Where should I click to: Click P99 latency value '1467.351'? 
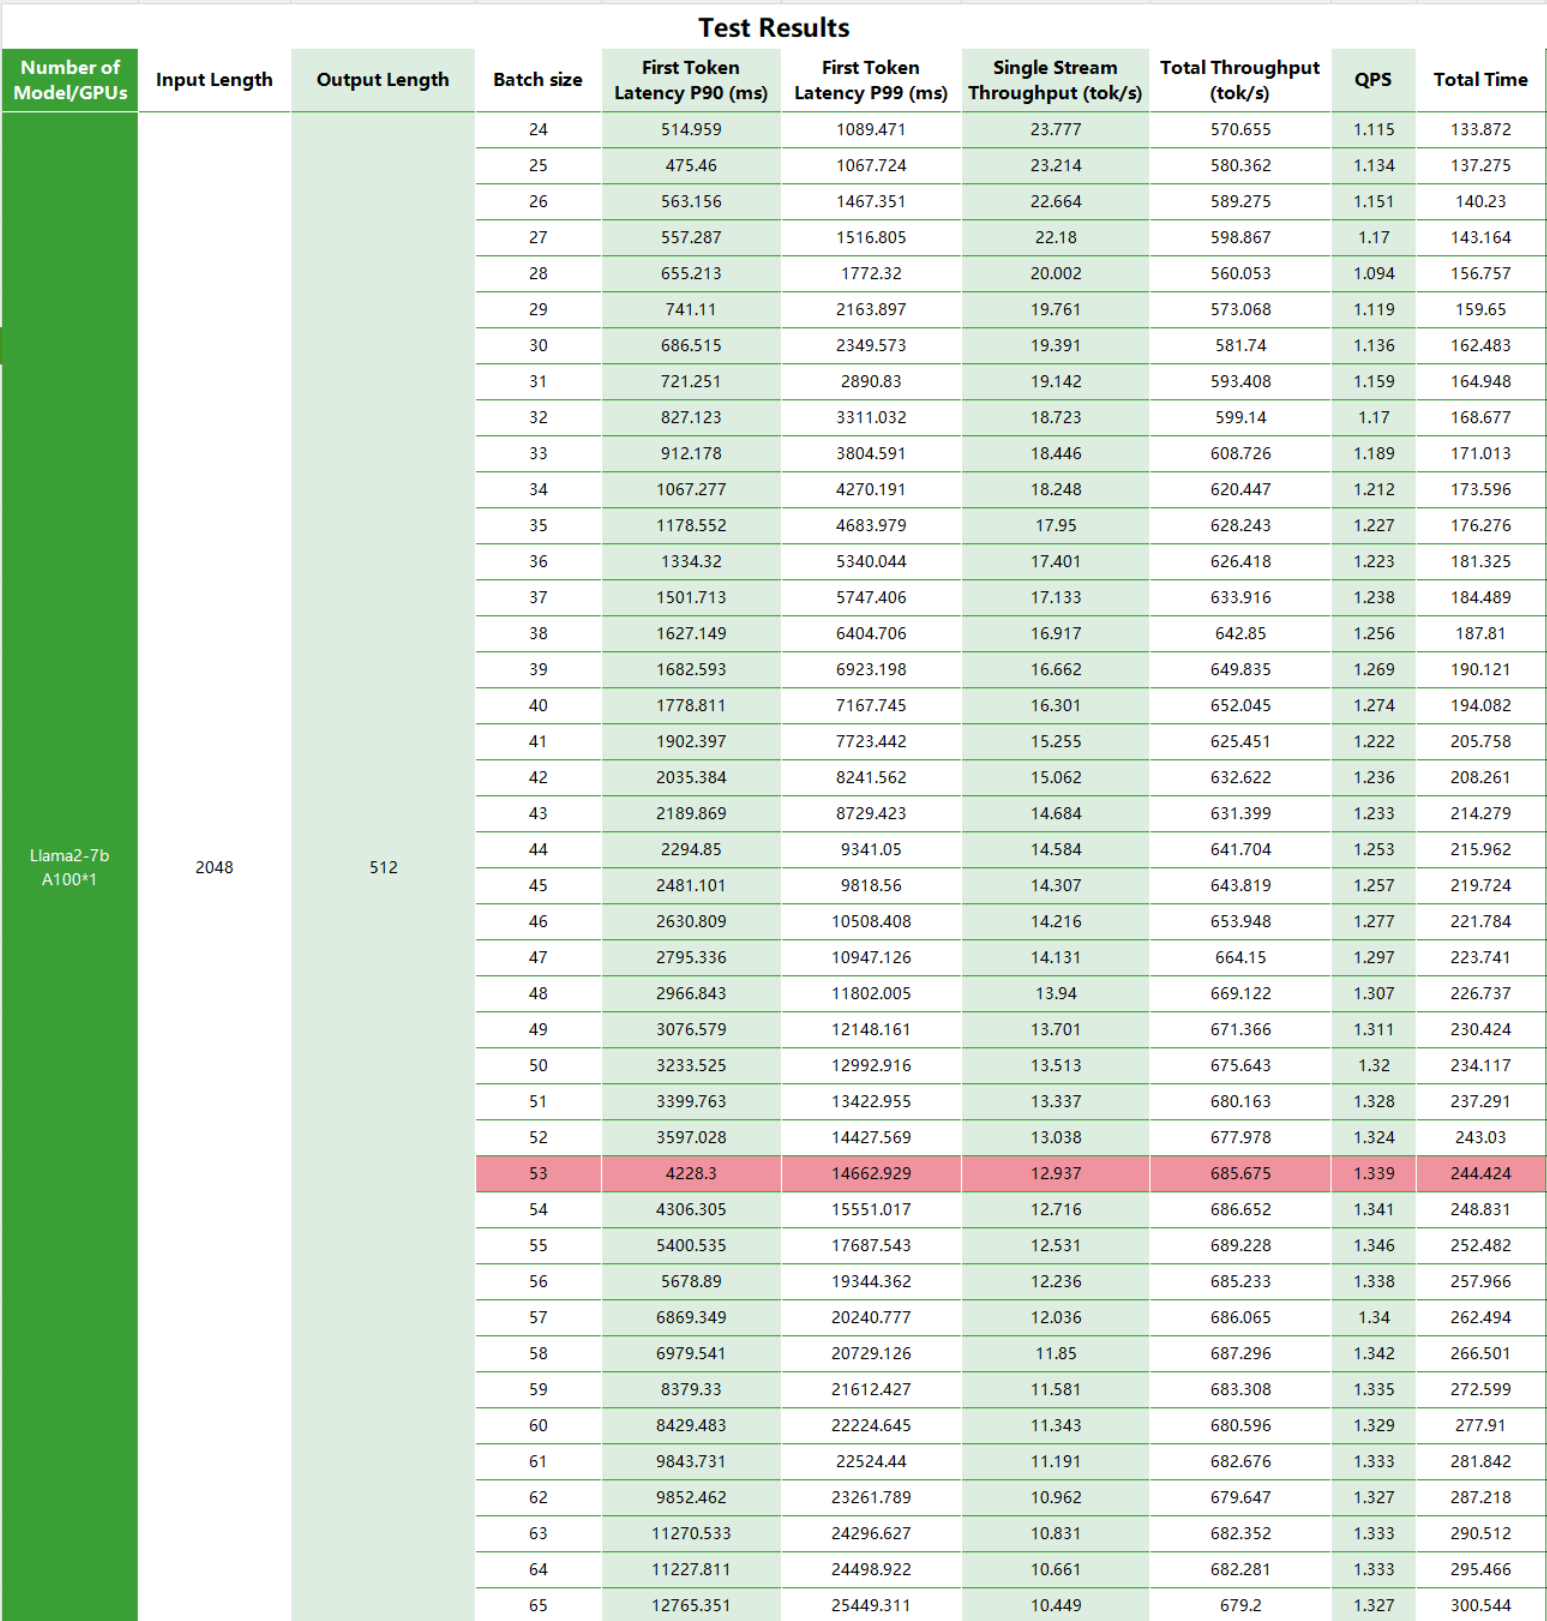(871, 201)
